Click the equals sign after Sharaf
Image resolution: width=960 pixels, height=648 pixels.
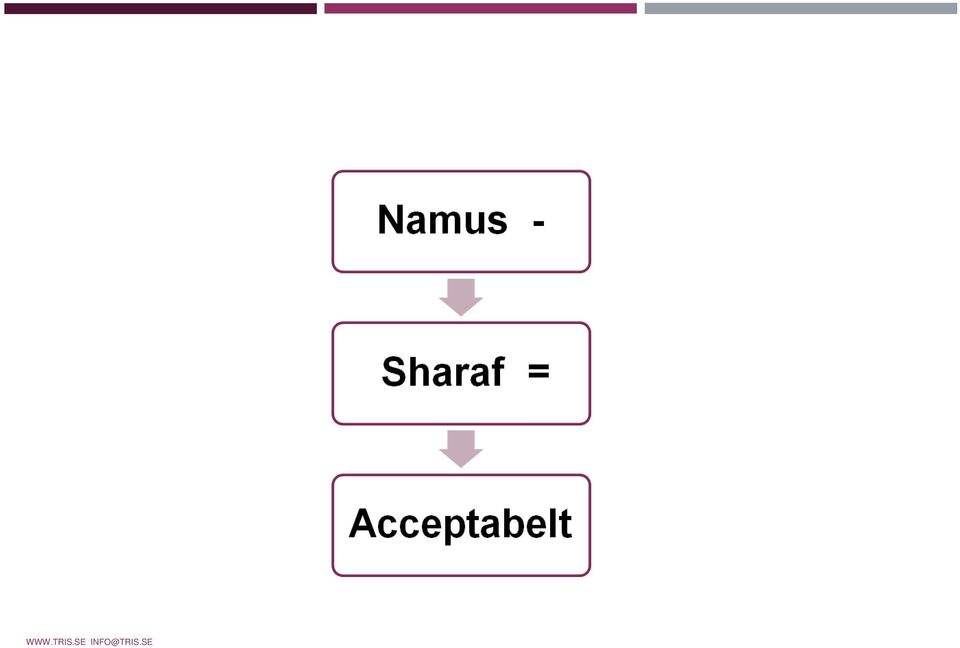tap(539, 371)
